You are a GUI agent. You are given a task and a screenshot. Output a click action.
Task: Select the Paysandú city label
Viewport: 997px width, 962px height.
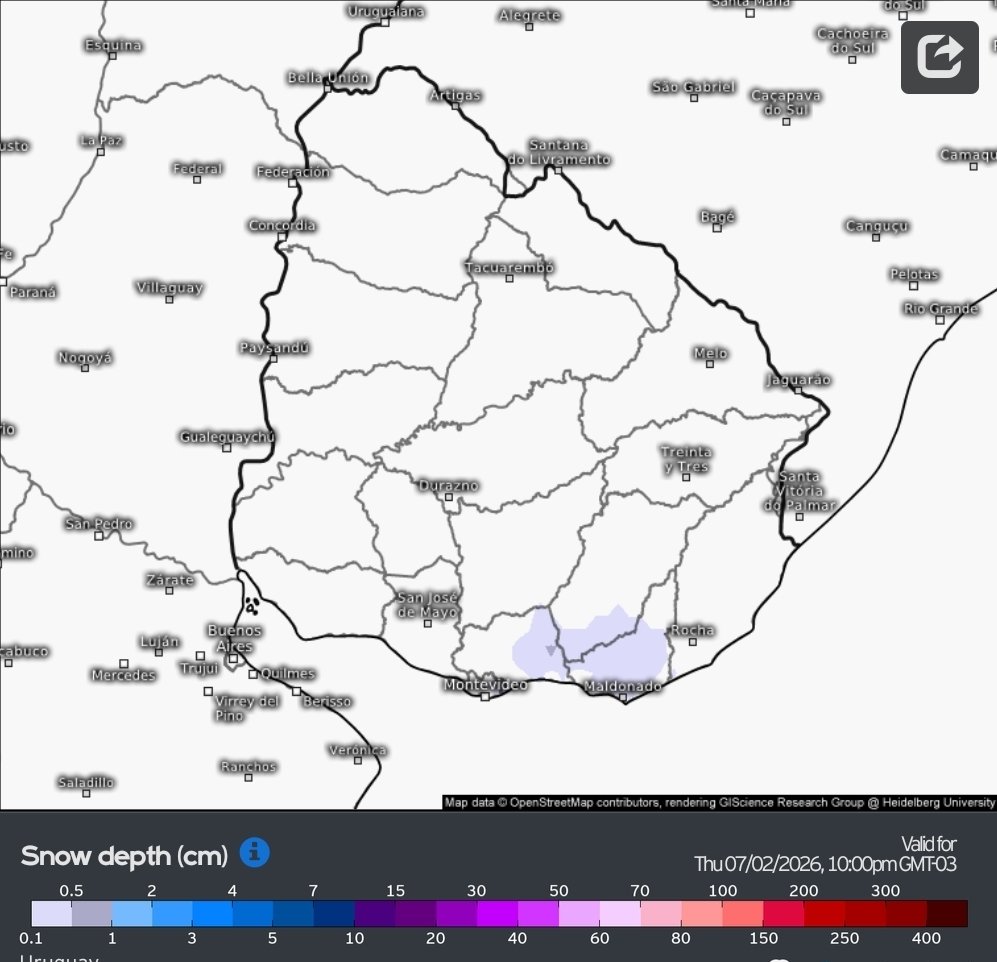pyautogui.click(x=274, y=348)
